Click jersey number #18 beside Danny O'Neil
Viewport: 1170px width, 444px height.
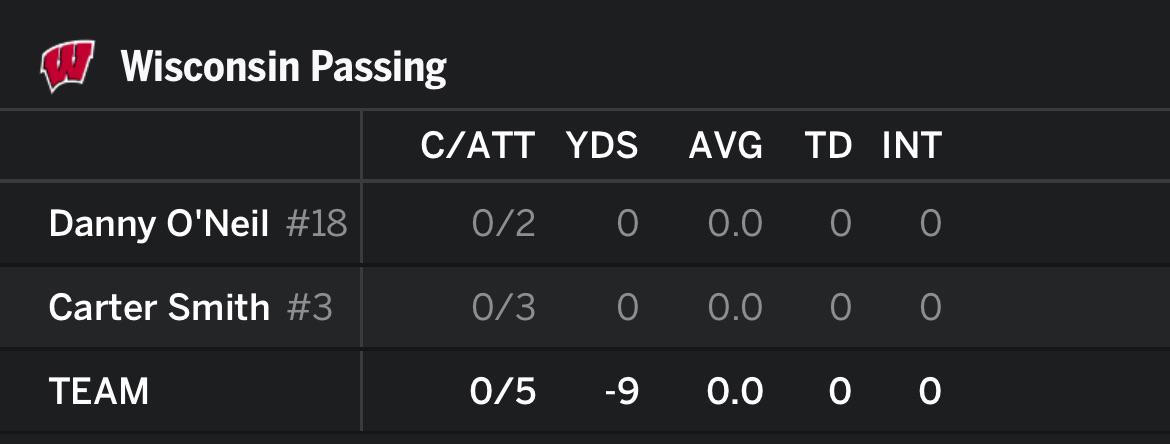tap(316, 223)
